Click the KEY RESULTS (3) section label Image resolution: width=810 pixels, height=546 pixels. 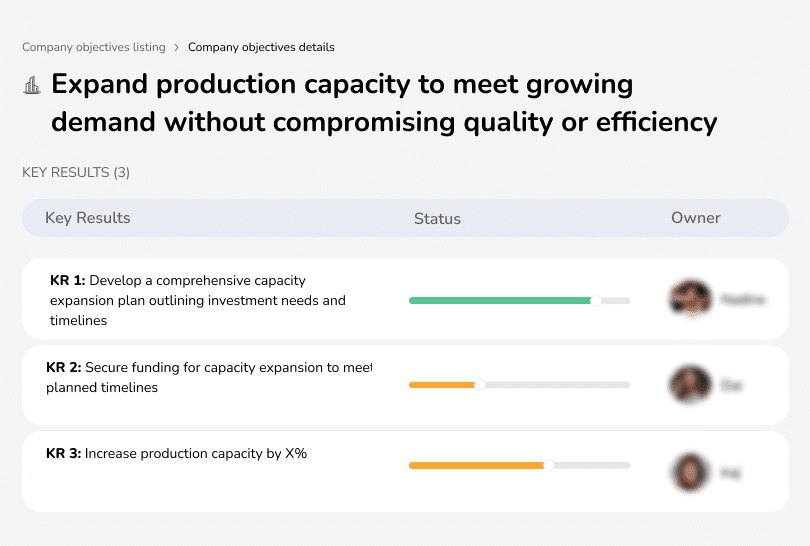click(x=76, y=172)
